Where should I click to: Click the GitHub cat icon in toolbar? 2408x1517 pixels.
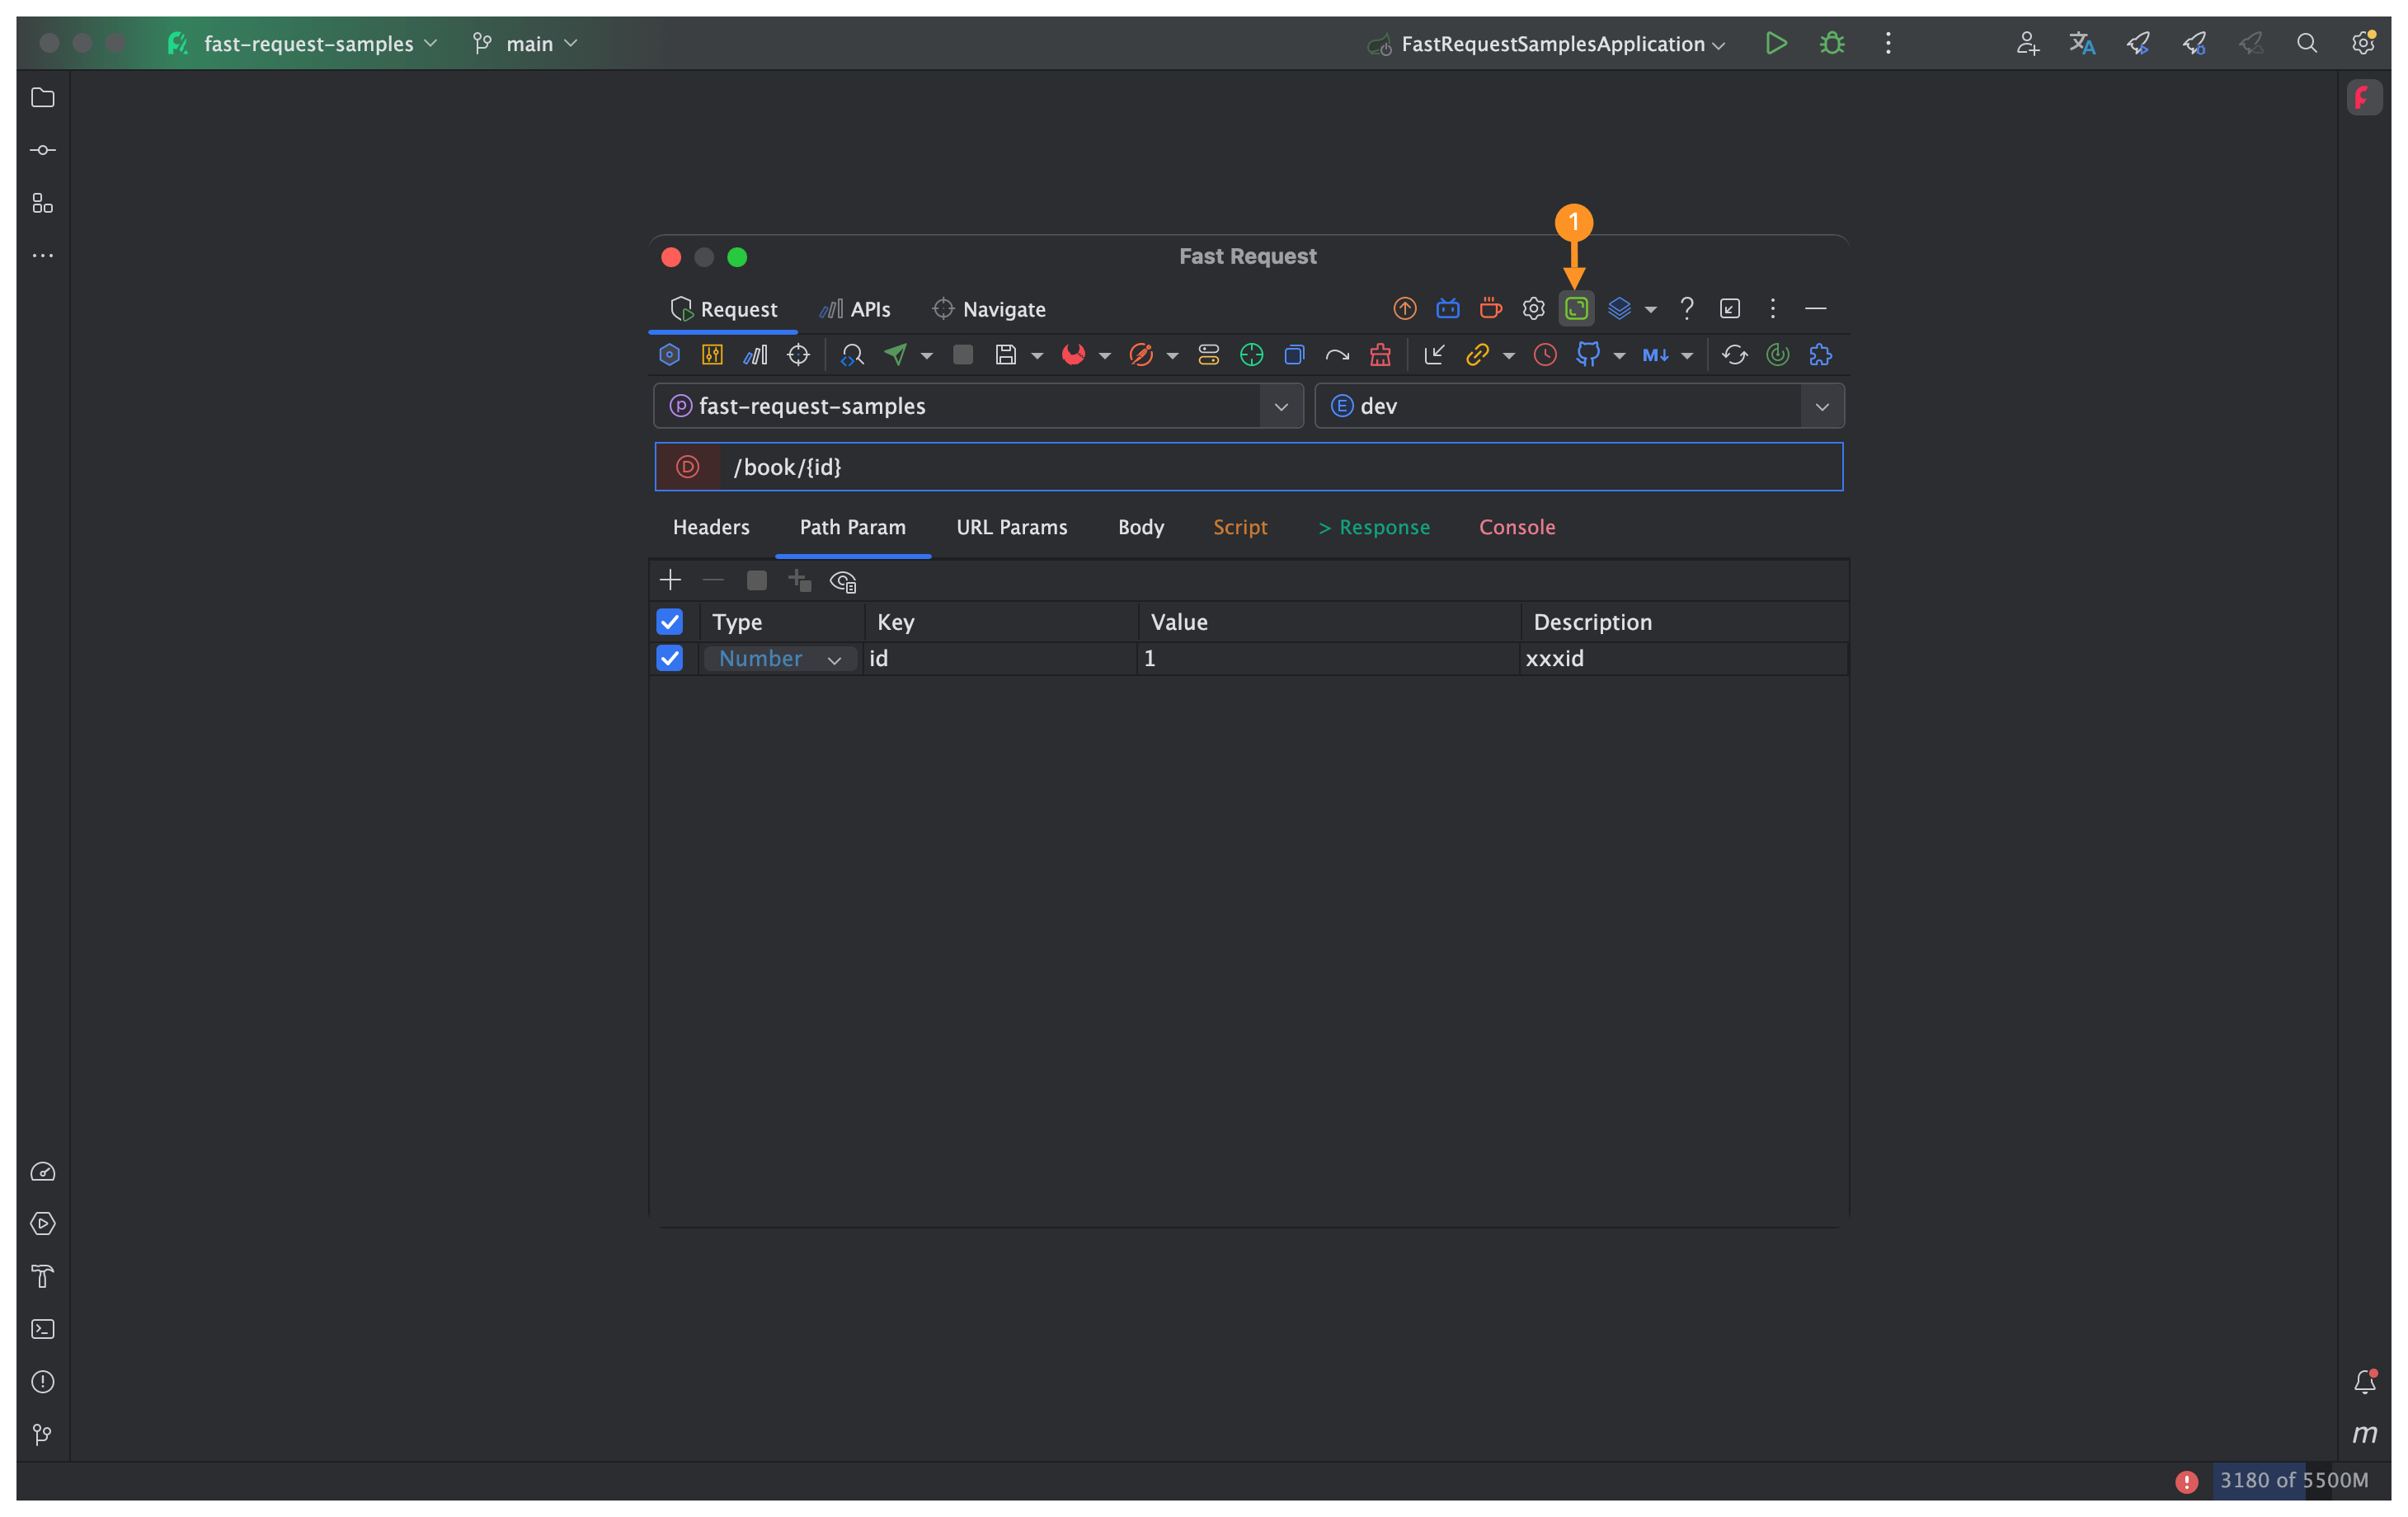point(1587,354)
